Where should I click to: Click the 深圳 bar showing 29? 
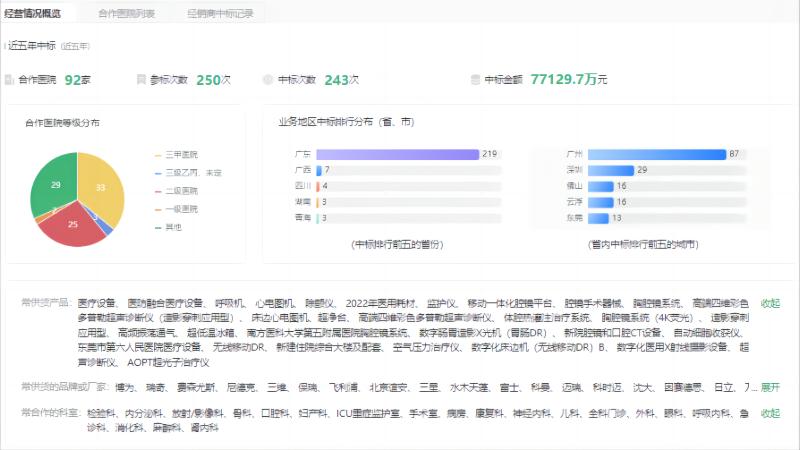point(611,170)
